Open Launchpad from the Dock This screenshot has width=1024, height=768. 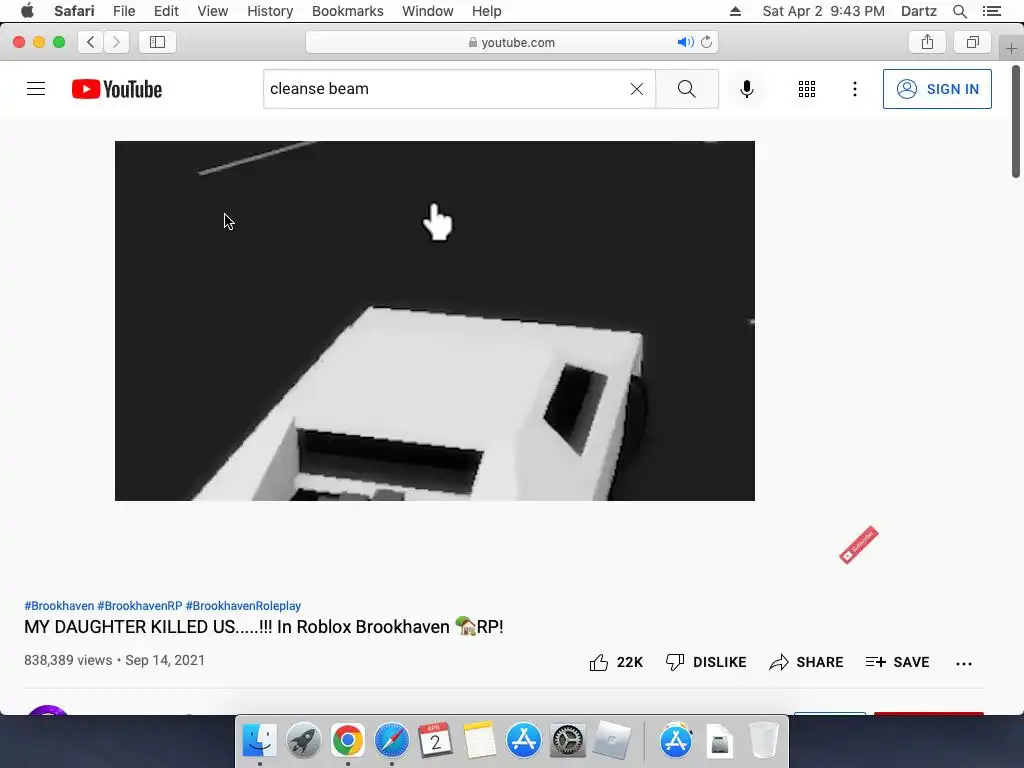coord(303,741)
